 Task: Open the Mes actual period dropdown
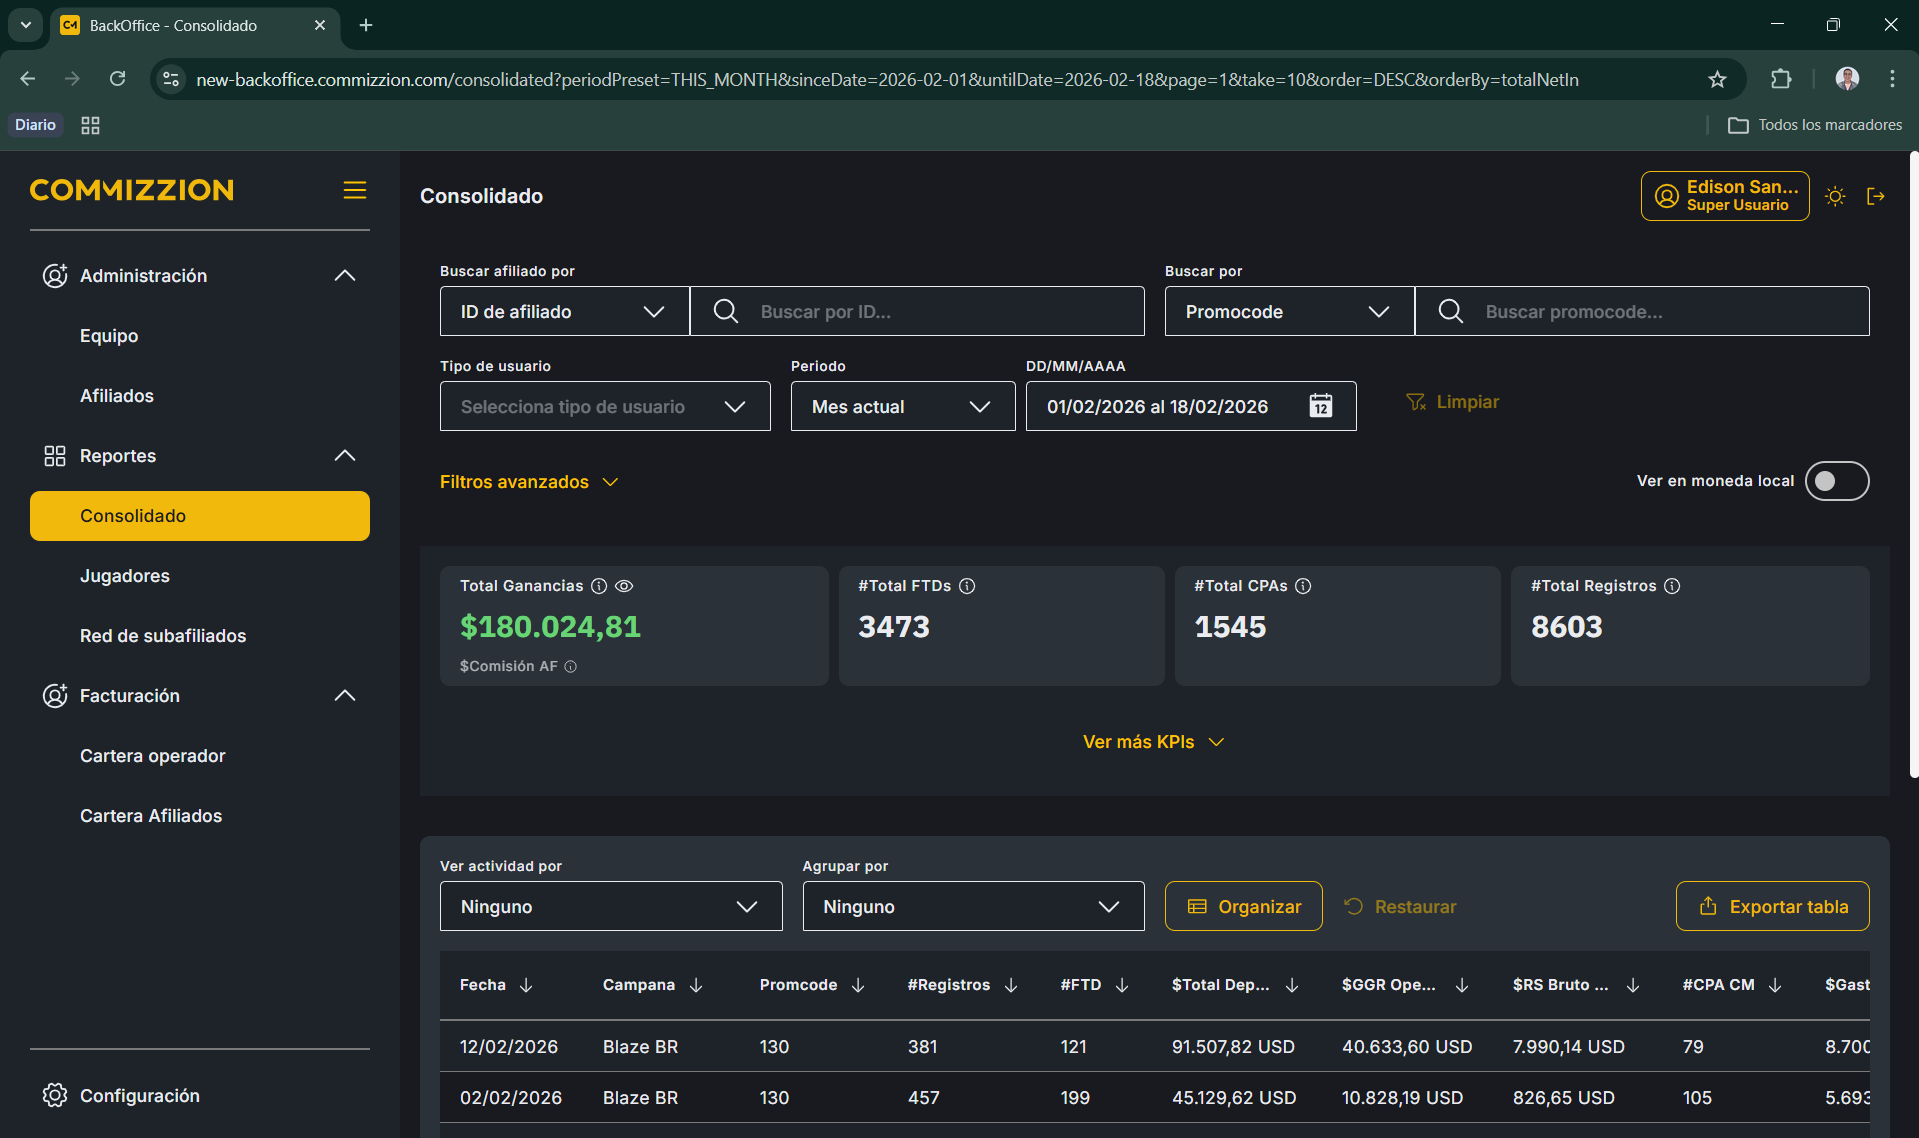pyautogui.click(x=901, y=406)
